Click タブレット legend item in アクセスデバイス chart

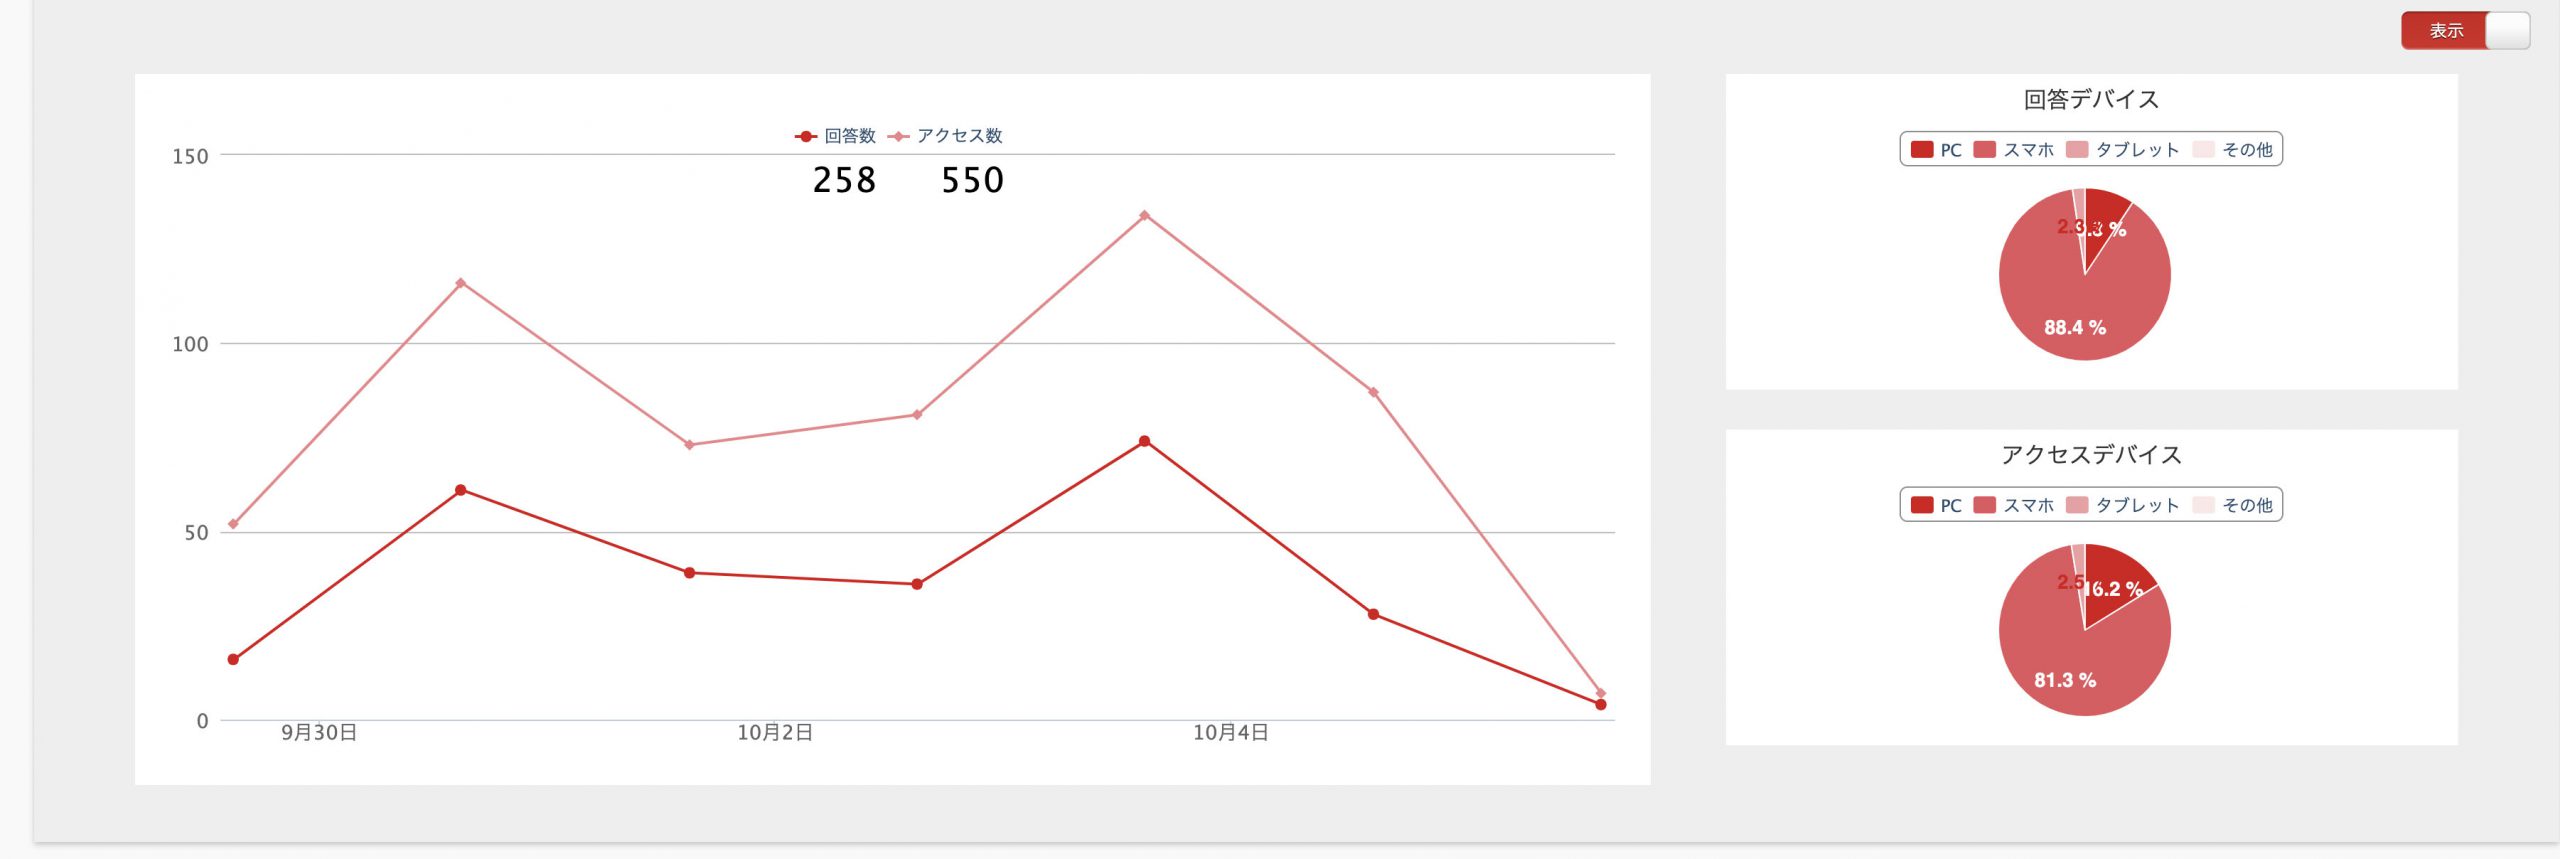point(2122,505)
